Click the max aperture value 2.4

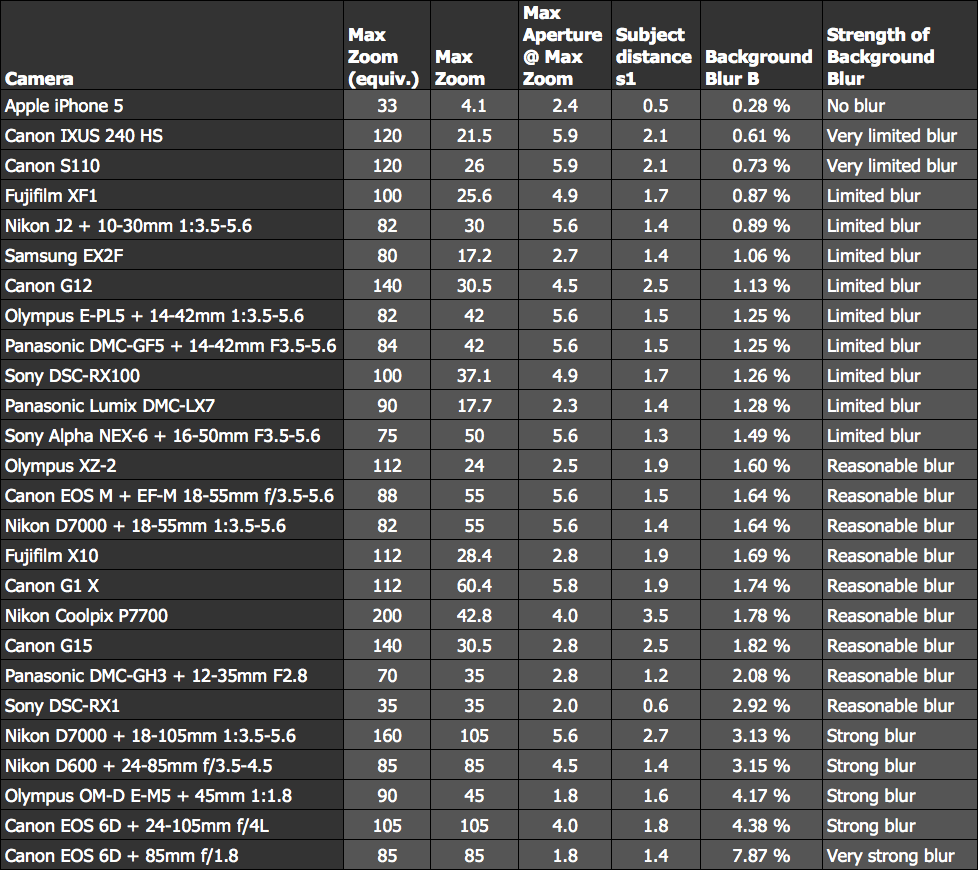click(564, 105)
